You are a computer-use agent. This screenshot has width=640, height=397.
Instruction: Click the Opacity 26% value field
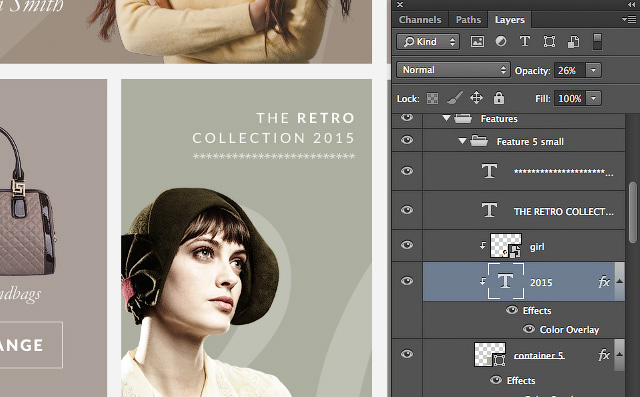pyautogui.click(x=570, y=71)
